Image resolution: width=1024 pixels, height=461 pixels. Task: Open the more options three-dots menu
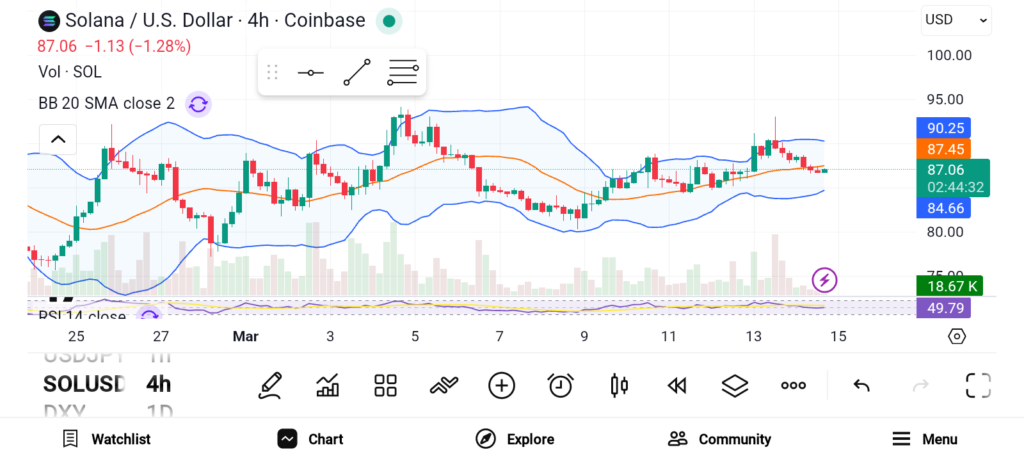click(x=794, y=385)
